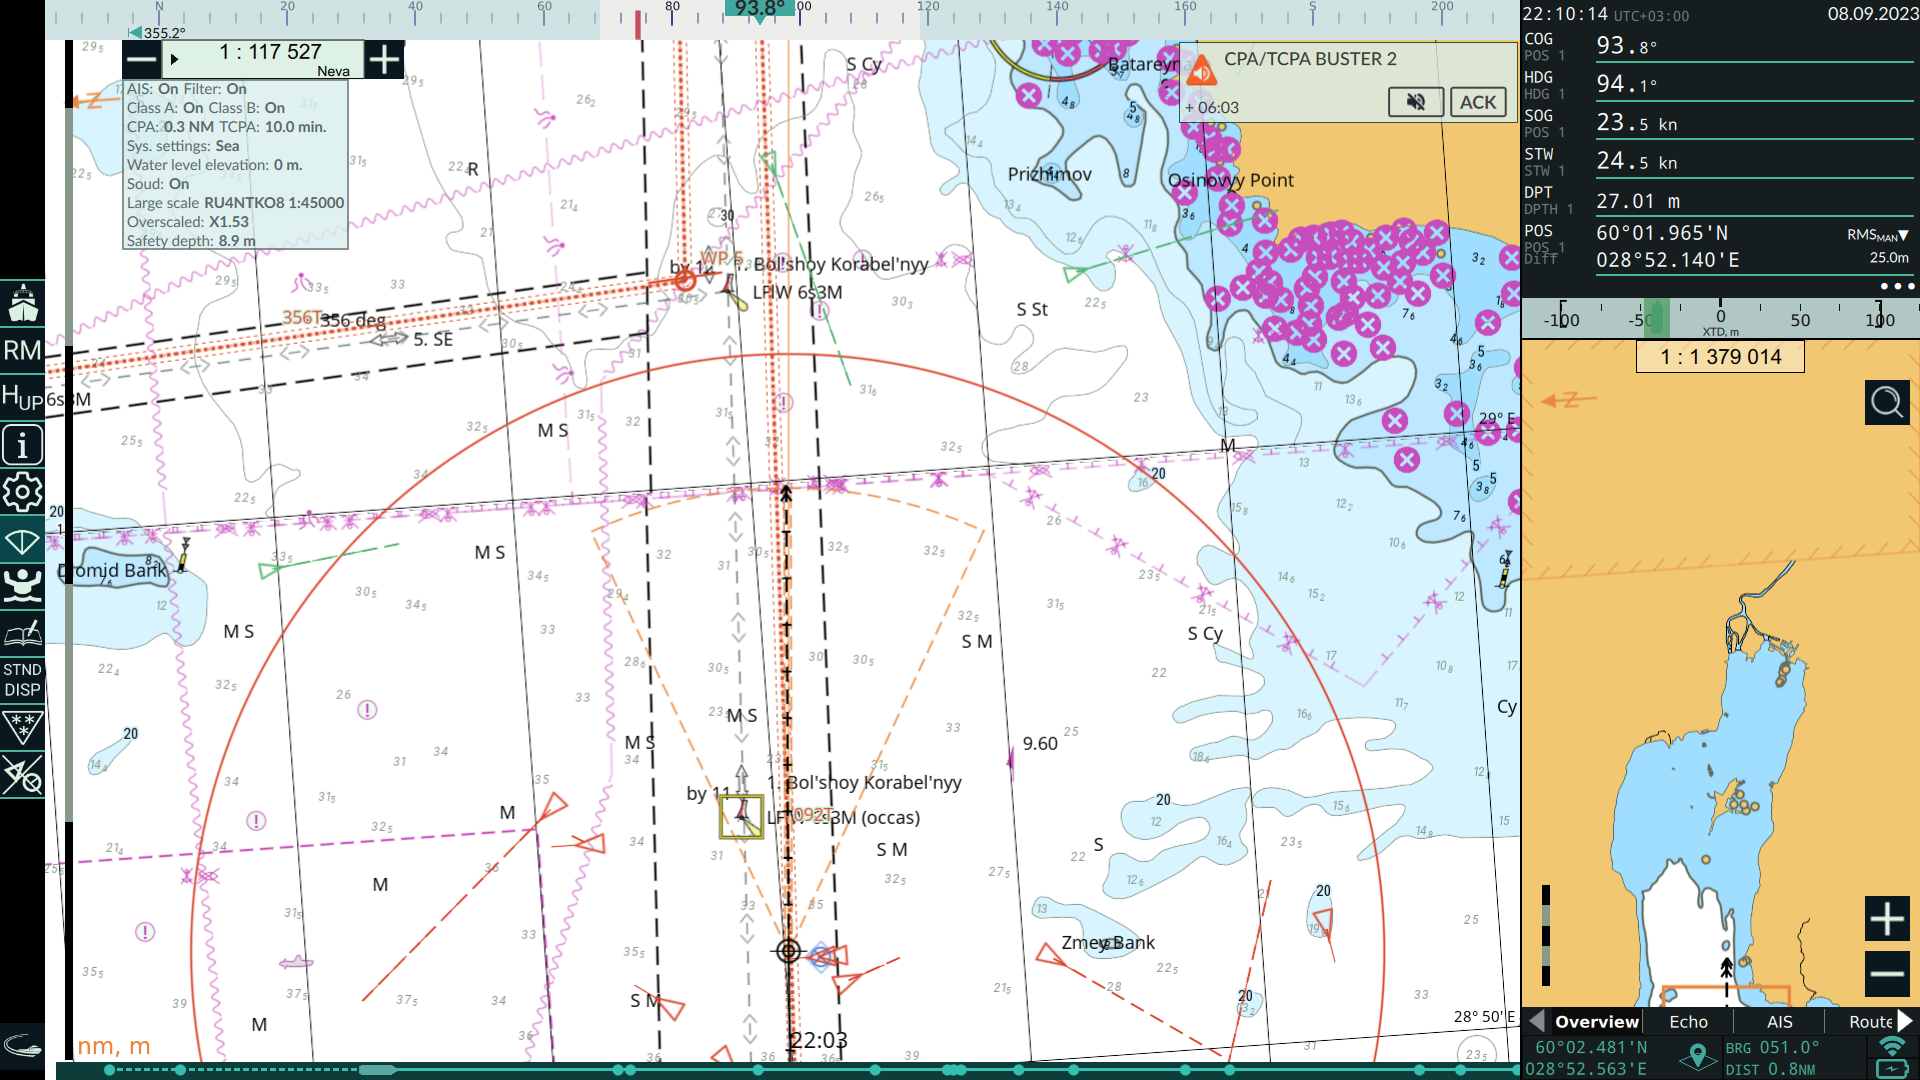Click the ship silhouette icon at bottom left
The width and height of the screenshot is (1920, 1080).
[22, 1046]
